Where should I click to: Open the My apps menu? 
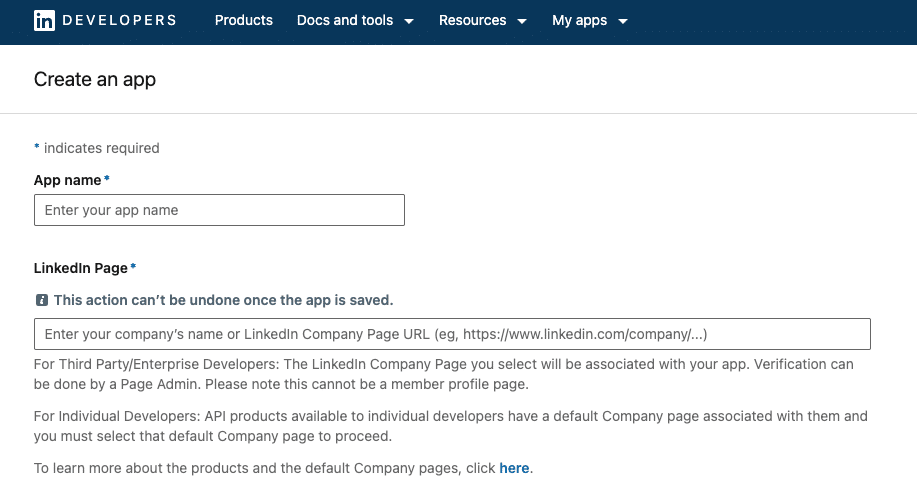click(x=590, y=20)
